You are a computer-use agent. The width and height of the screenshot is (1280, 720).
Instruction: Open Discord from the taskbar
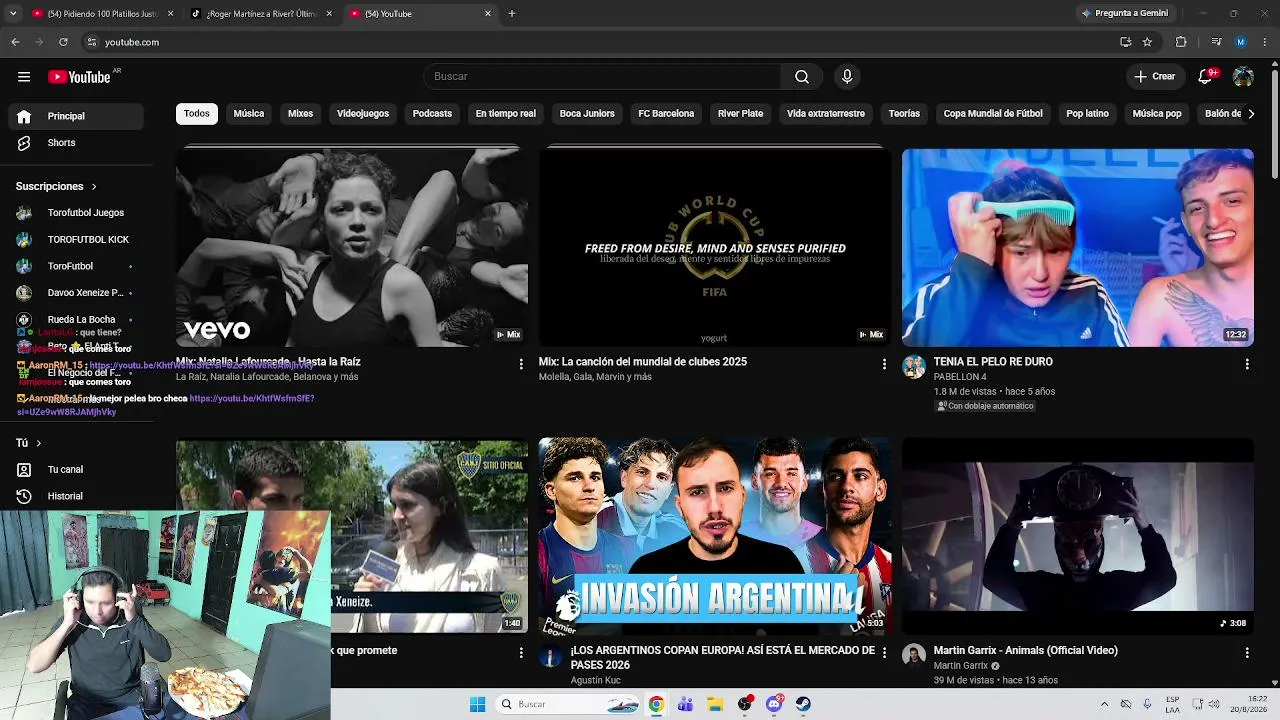774,704
